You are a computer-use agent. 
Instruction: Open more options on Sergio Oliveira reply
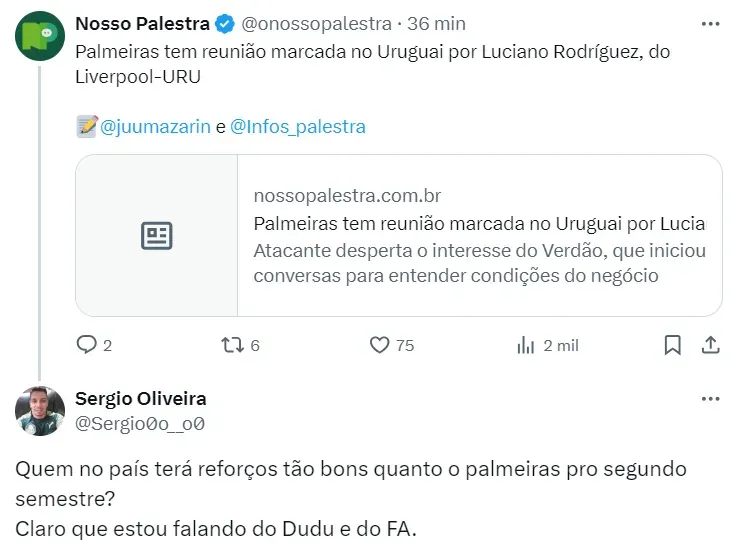point(710,399)
